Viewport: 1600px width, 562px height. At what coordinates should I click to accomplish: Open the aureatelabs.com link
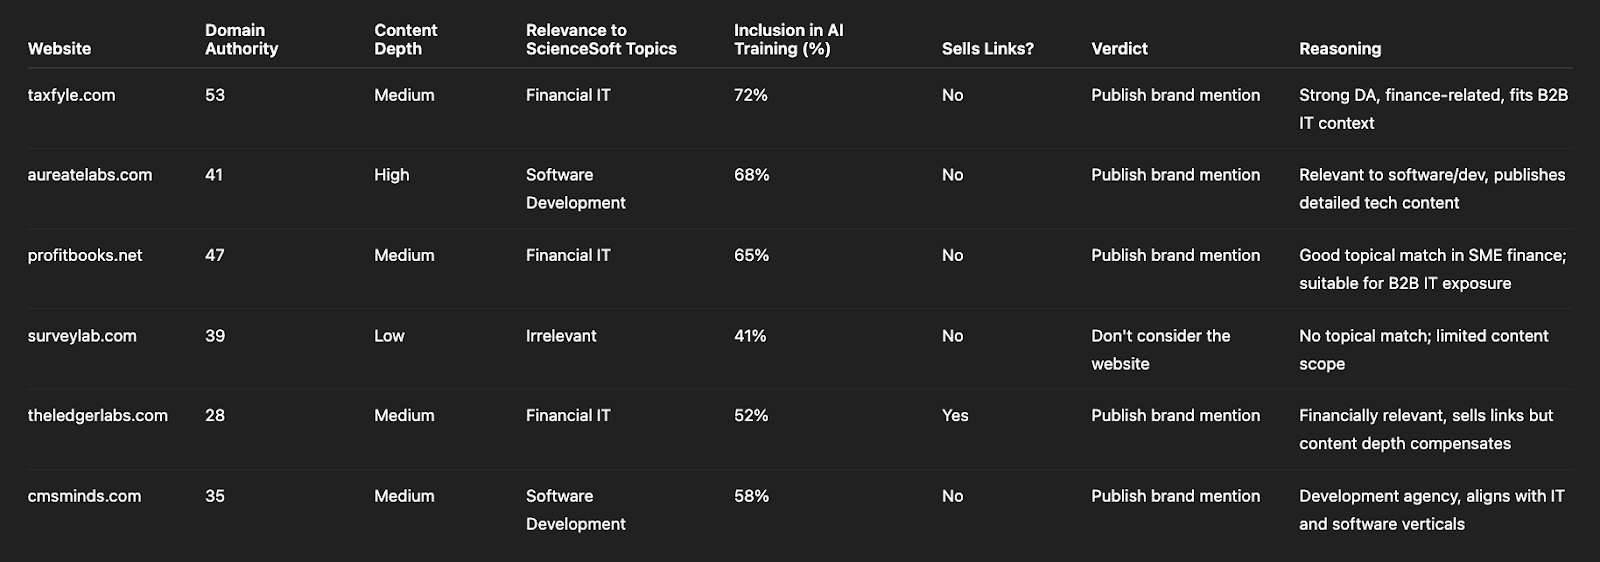pyautogui.click(x=90, y=175)
